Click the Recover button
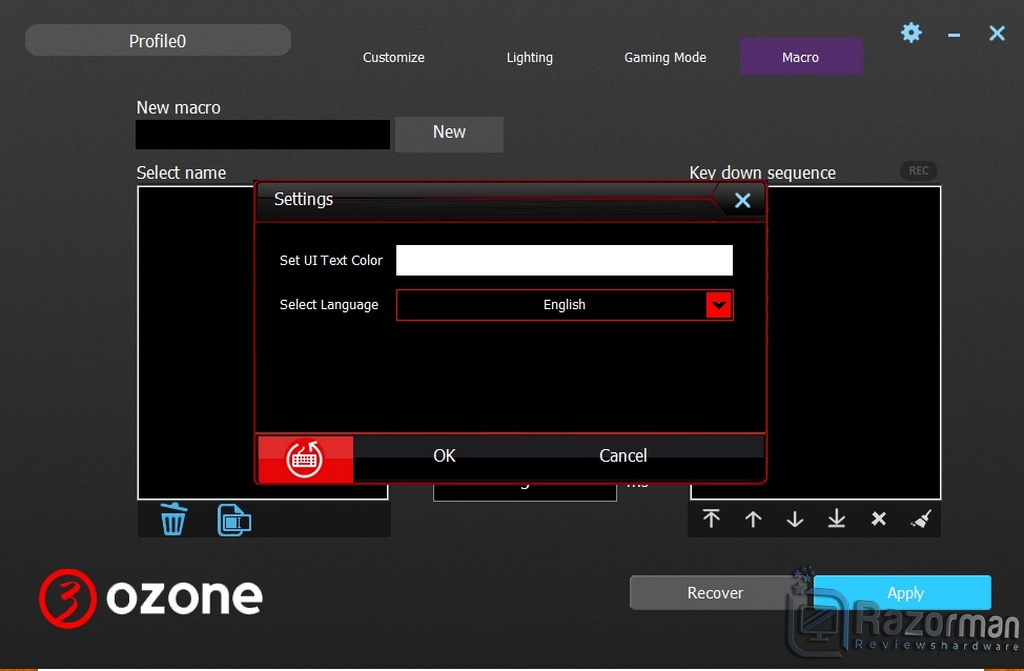The image size is (1024, 671). [715, 593]
